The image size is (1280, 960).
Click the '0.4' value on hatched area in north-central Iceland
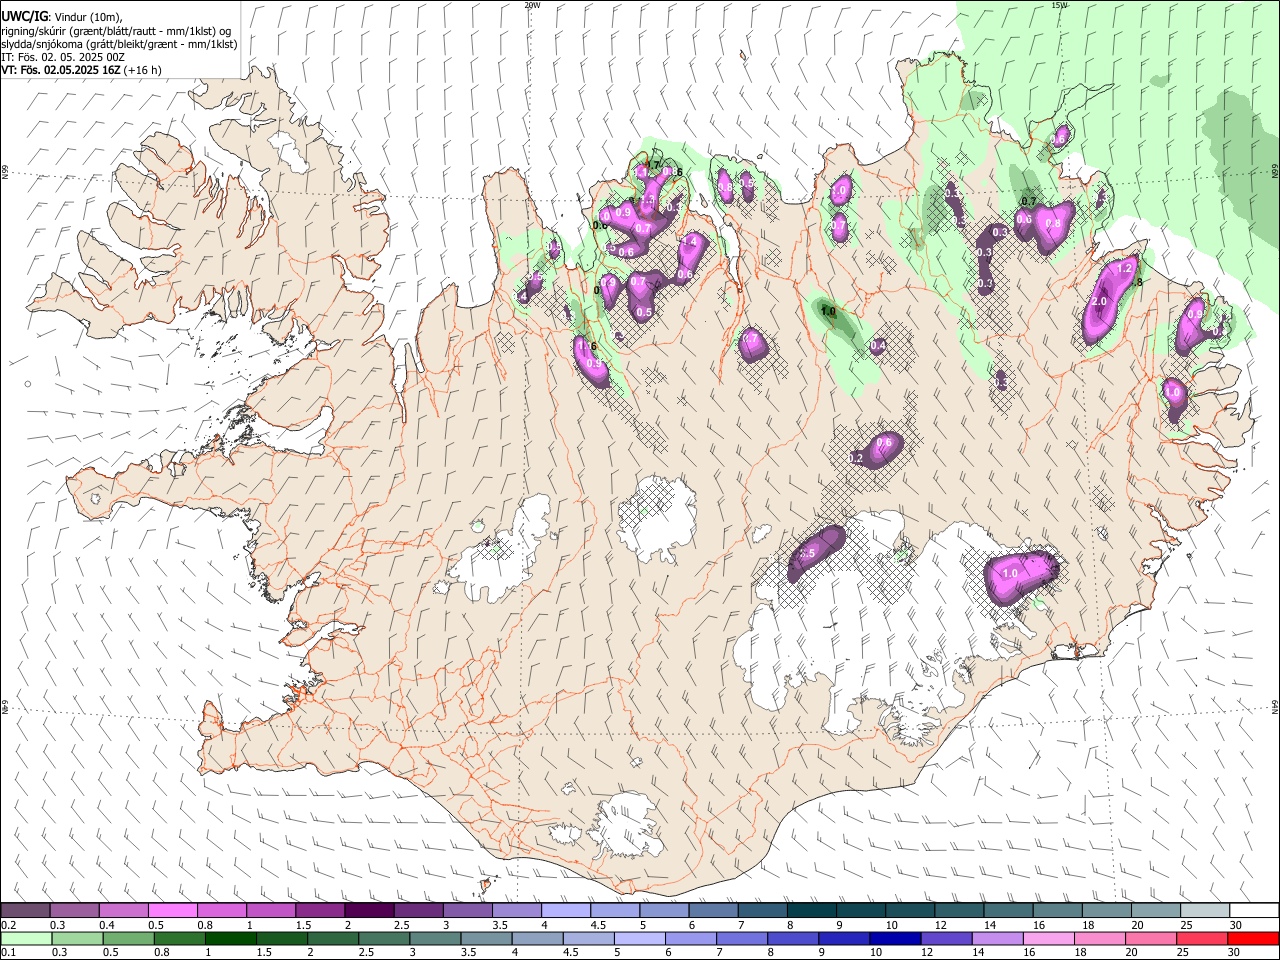(878, 346)
